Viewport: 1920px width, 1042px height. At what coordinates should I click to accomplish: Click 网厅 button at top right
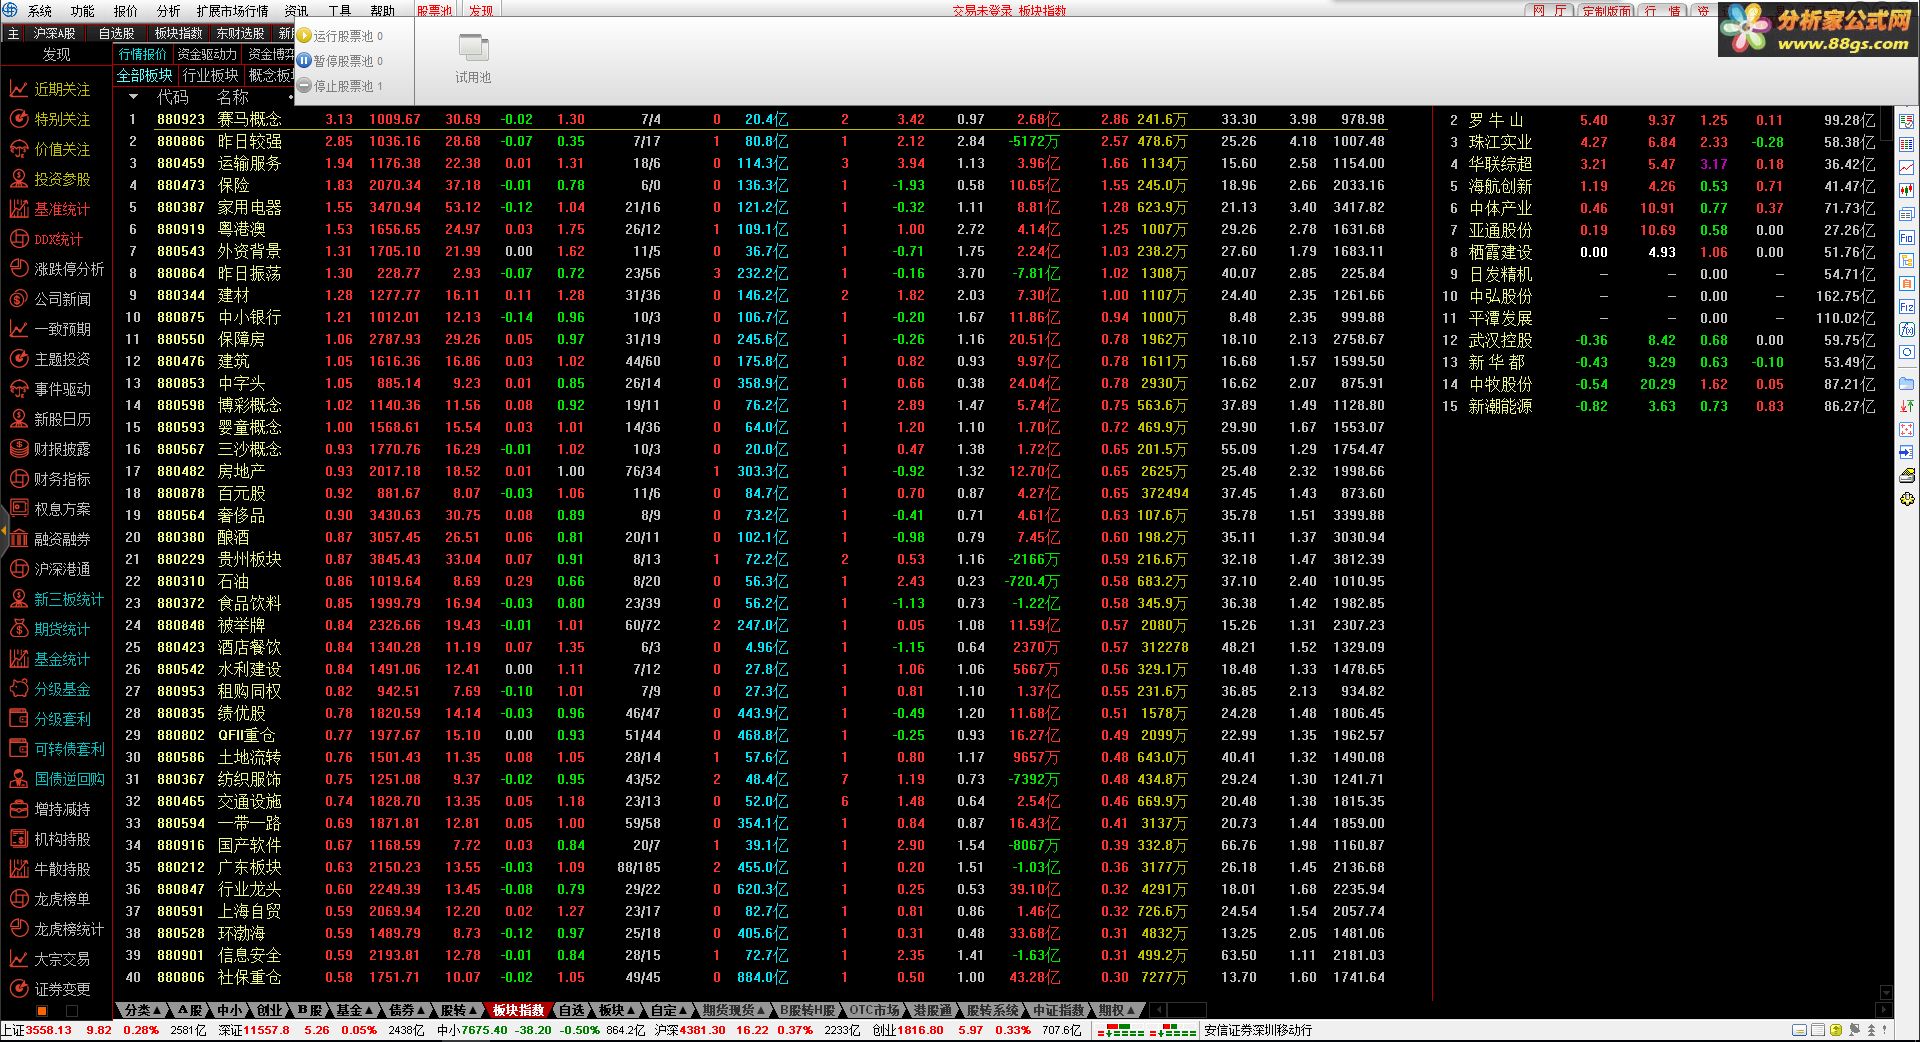(1551, 11)
